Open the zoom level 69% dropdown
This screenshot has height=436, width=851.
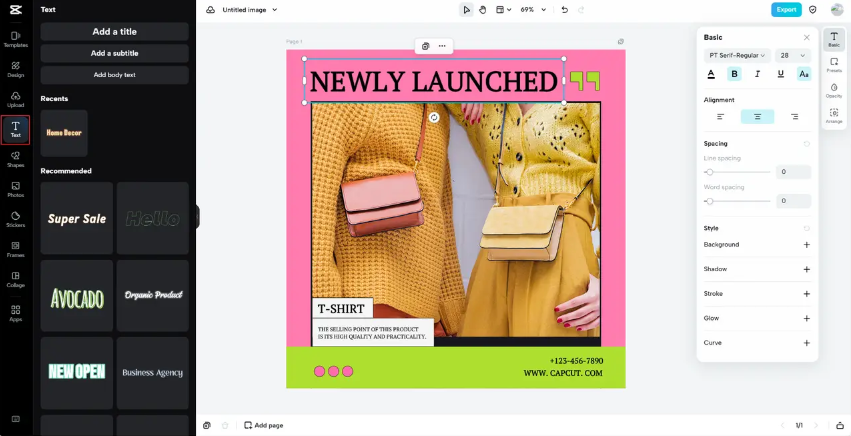[x=533, y=10]
